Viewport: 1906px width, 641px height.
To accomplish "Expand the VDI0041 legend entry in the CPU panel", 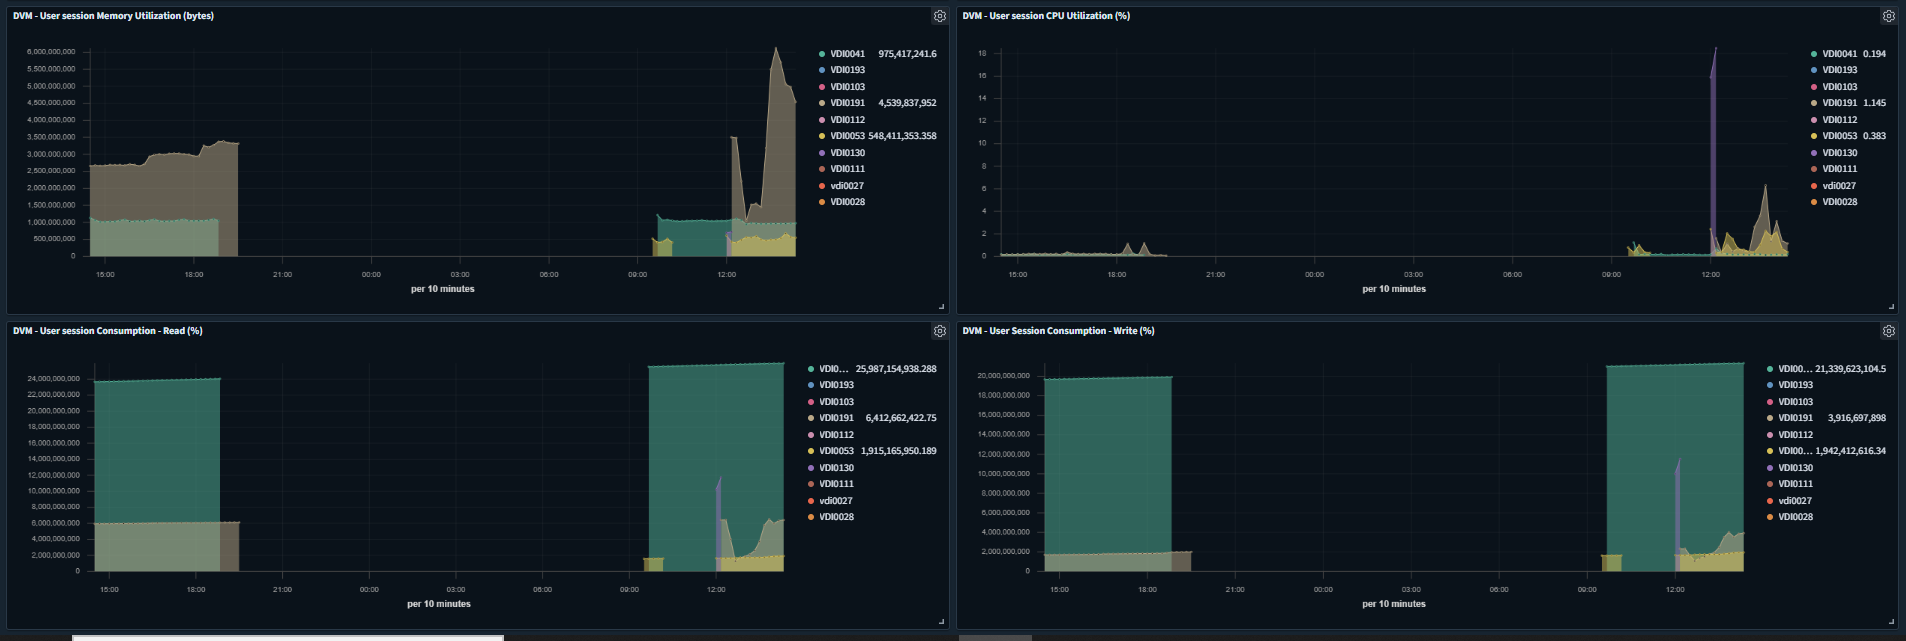I will (x=1839, y=54).
